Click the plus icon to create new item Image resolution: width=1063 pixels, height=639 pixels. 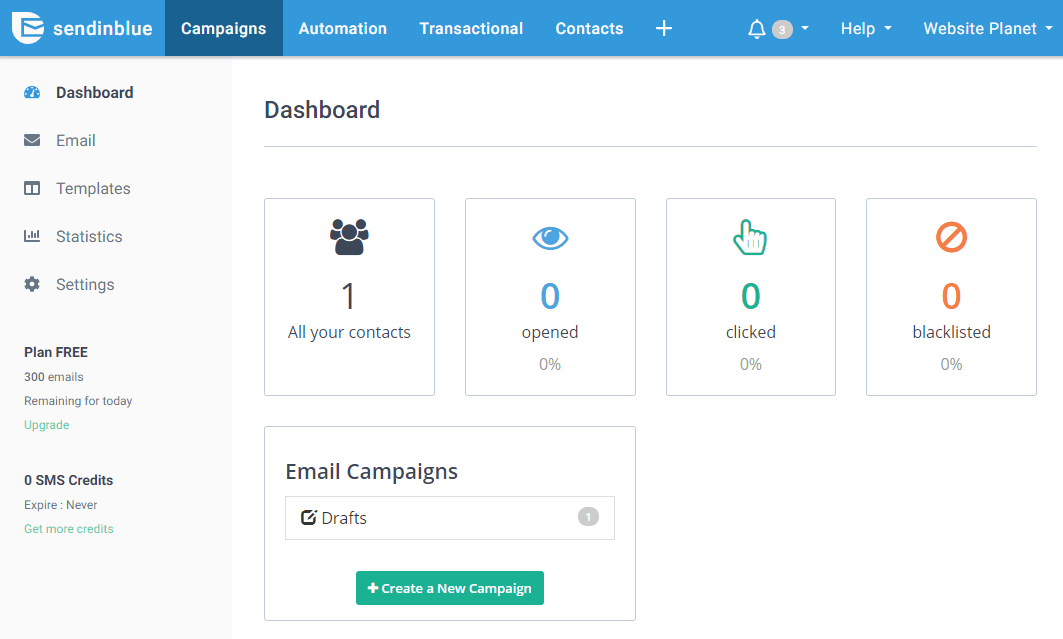click(663, 28)
